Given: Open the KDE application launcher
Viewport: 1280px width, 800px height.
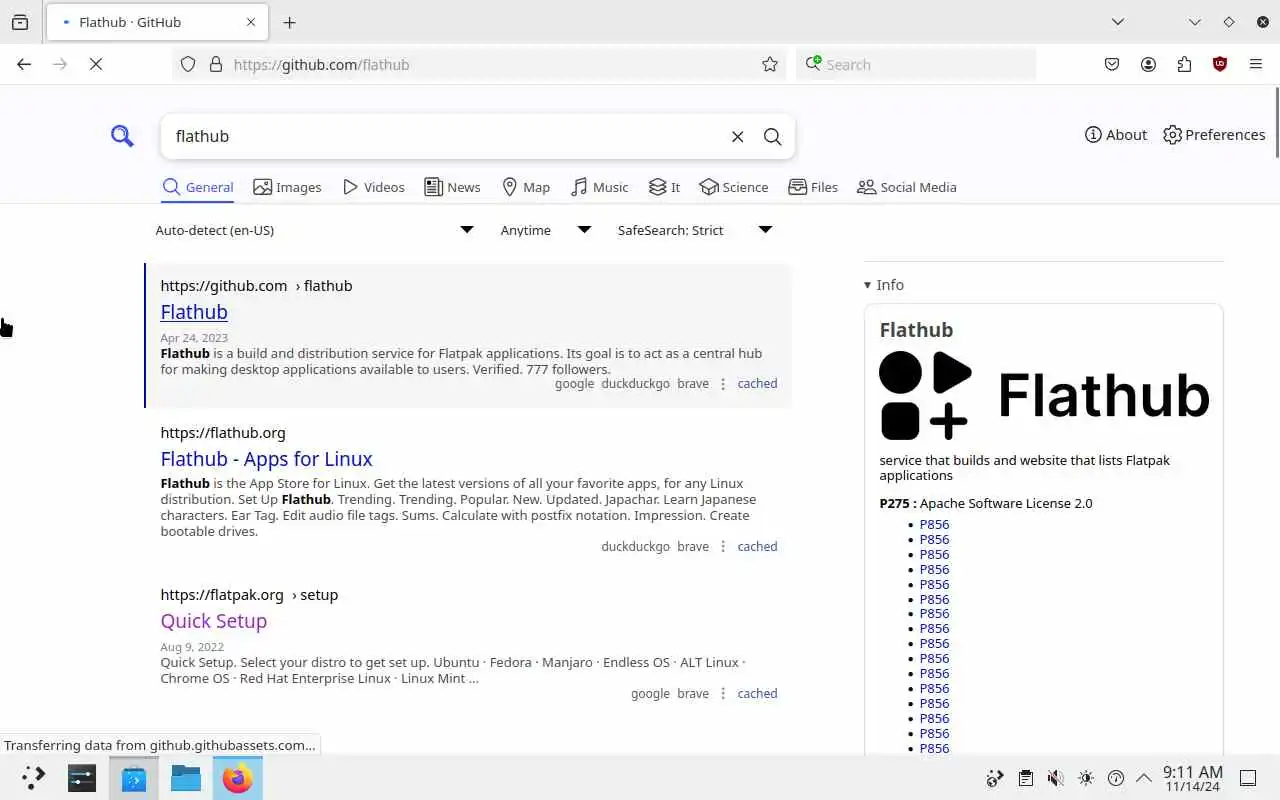Looking at the screenshot, I should pos(33,777).
